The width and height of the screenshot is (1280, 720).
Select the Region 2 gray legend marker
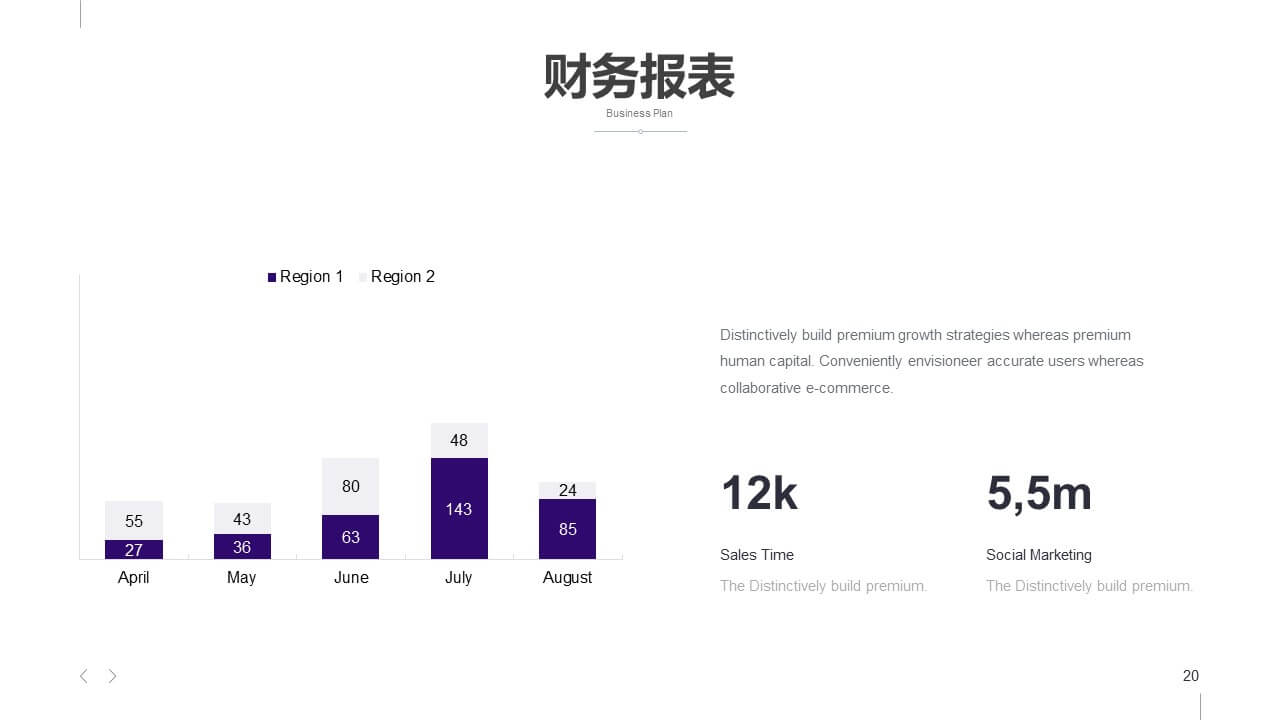363,277
